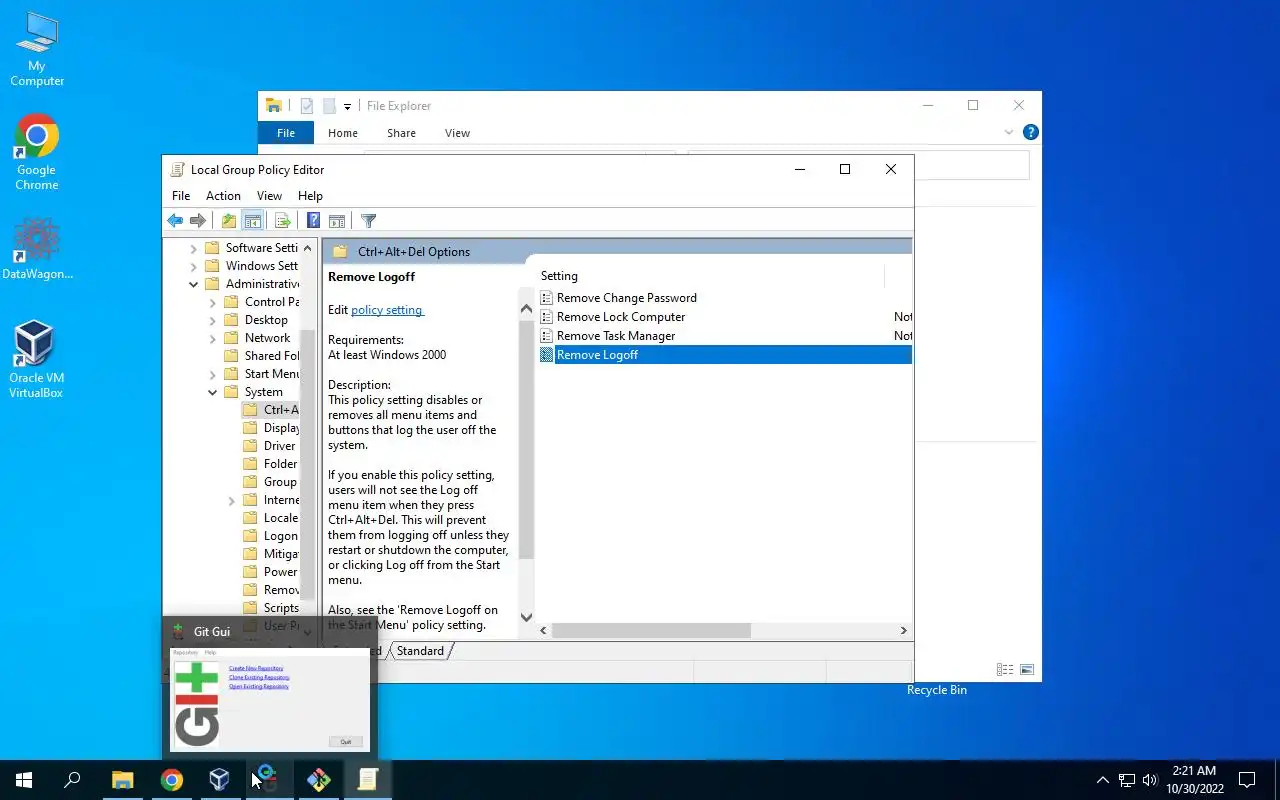
Task: Click the network tray icon
Action: coord(1126,780)
